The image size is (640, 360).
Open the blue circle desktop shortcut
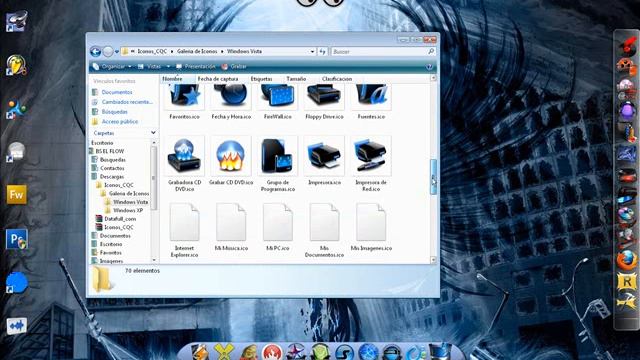[16, 282]
